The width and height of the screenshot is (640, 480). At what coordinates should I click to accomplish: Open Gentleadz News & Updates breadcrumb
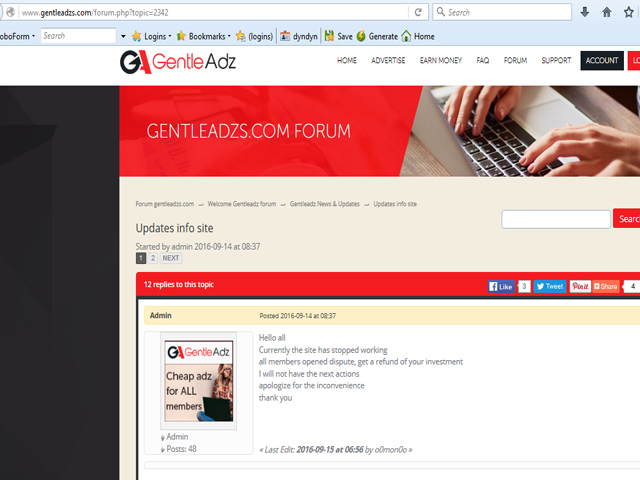(x=325, y=204)
